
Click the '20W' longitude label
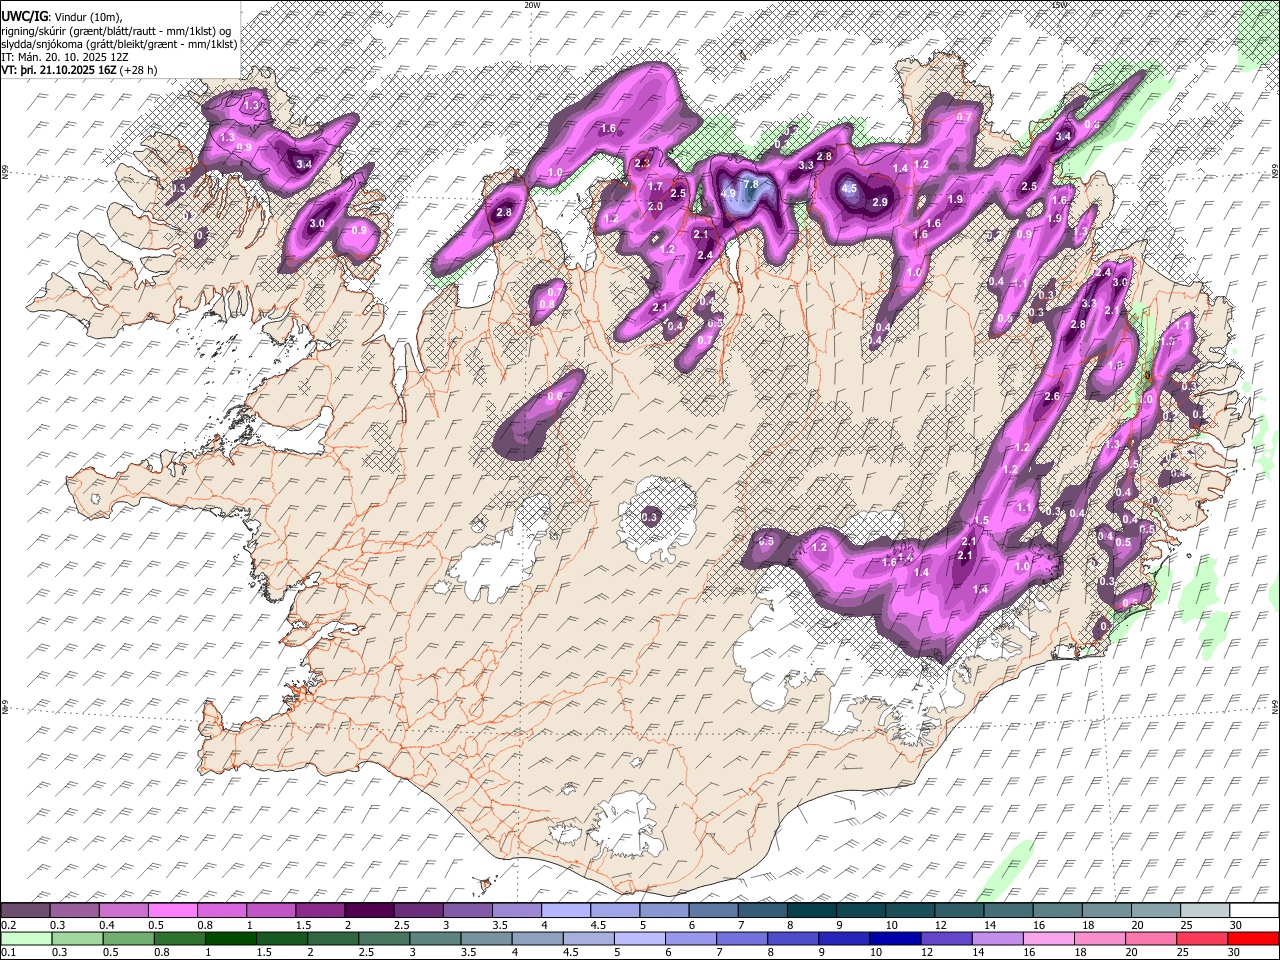(532, 5)
